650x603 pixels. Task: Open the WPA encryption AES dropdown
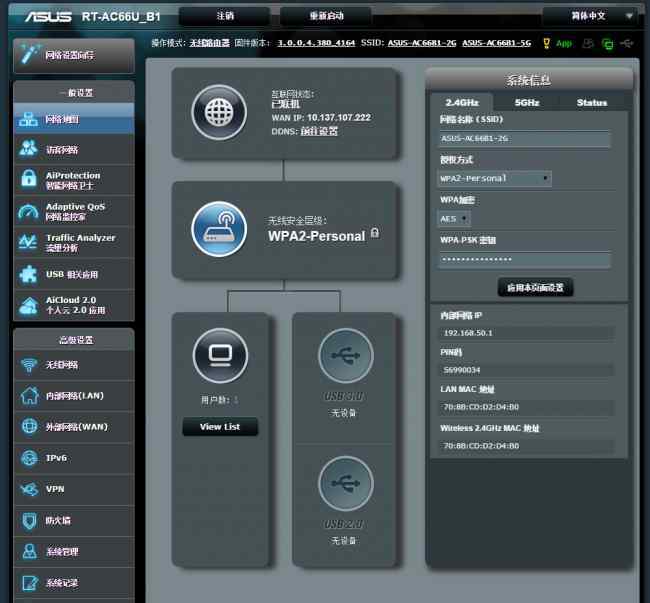coord(454,218)
